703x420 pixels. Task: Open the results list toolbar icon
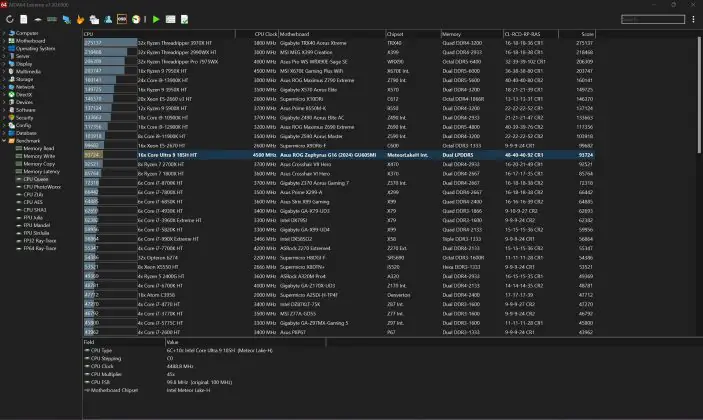pos(170,19)
